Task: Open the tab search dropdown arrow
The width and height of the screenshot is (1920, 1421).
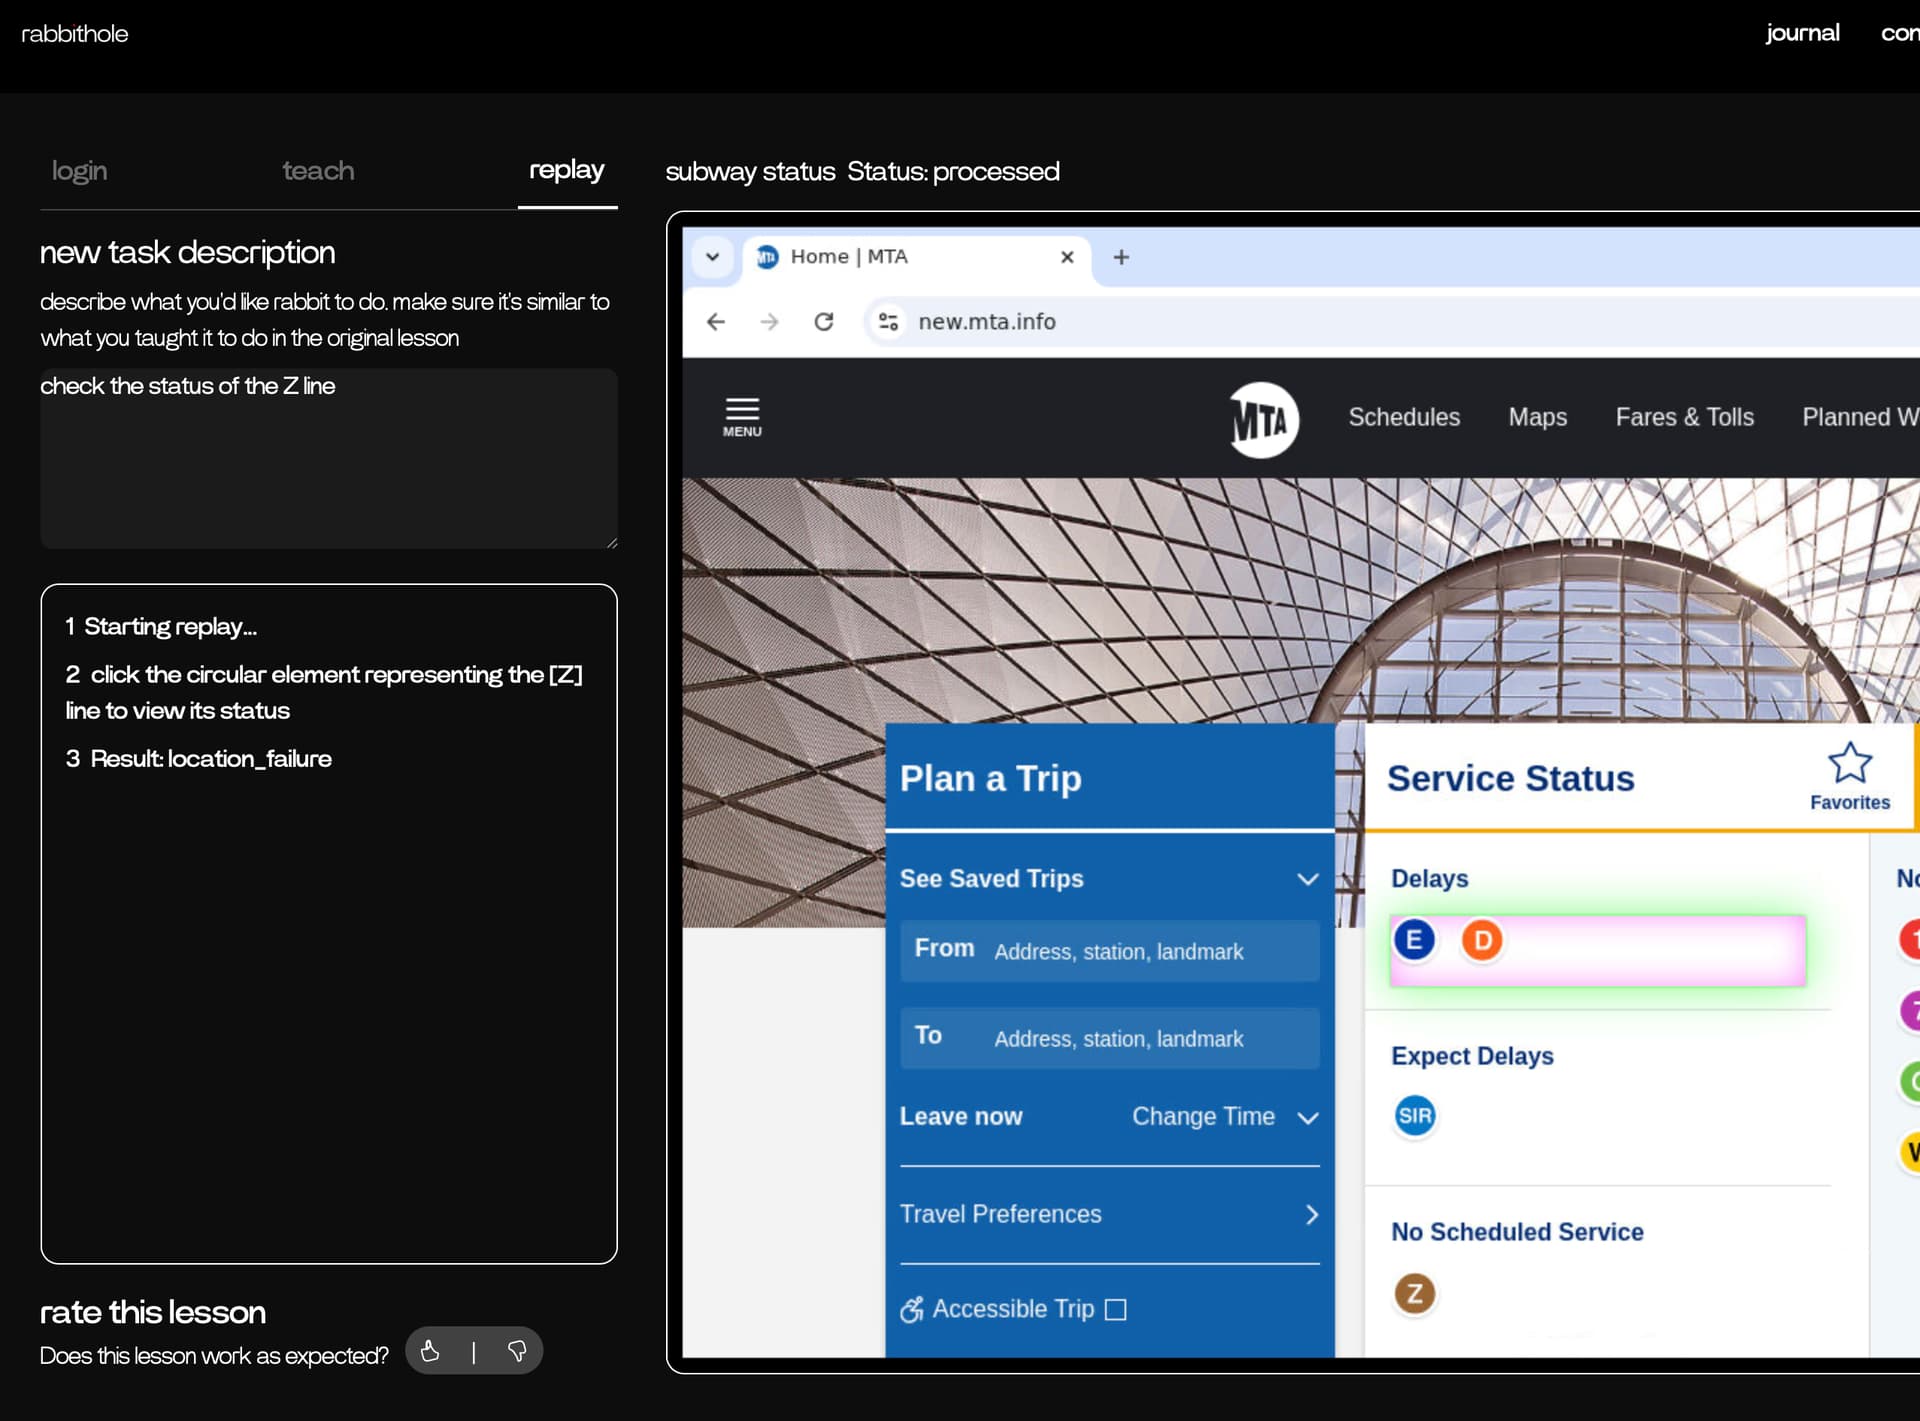Action: (x=712, y=257)
